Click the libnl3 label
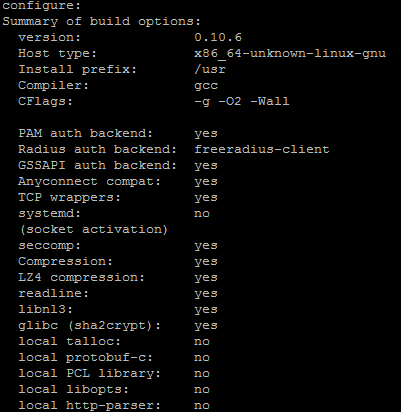The height and width of the screenshot is (412, 401). [45, 309]
